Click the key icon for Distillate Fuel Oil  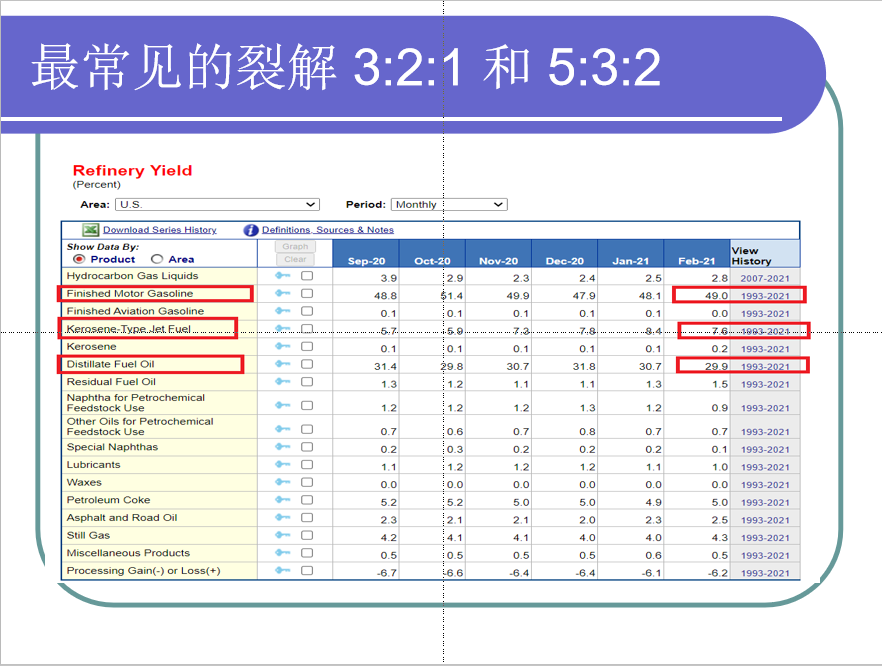coord(283,365)
